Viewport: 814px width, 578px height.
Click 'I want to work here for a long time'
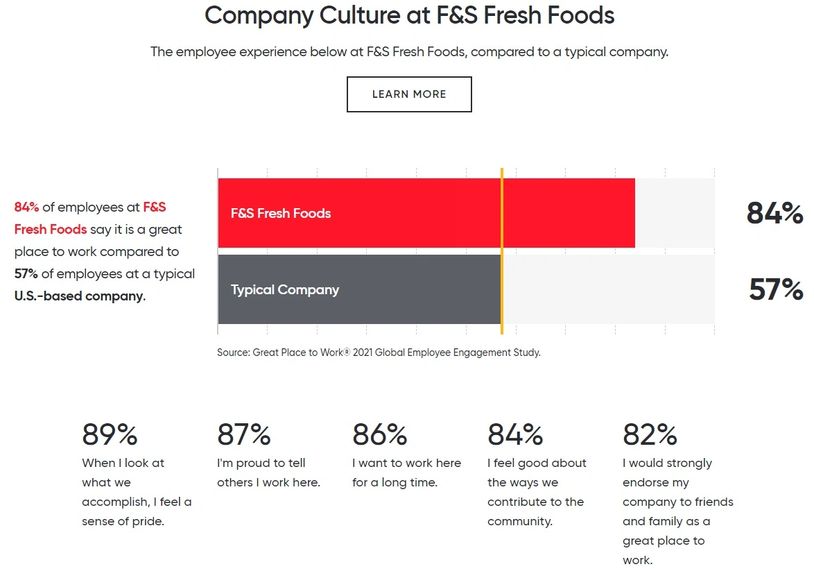(x=406, y=473)
